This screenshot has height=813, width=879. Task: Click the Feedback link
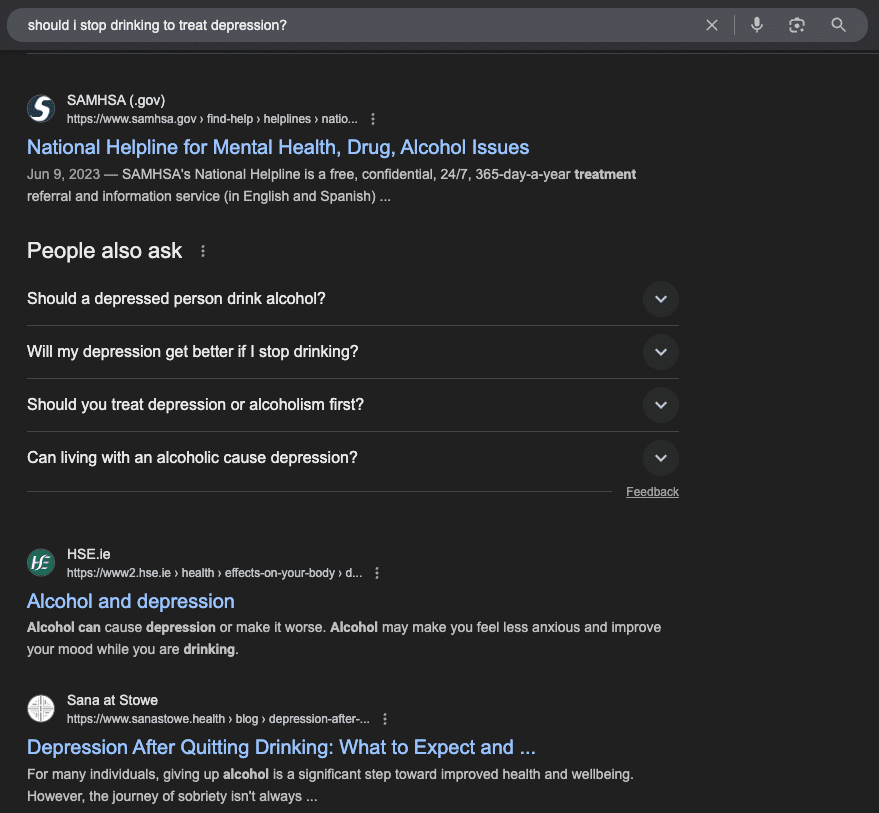[x=652, y=492]
